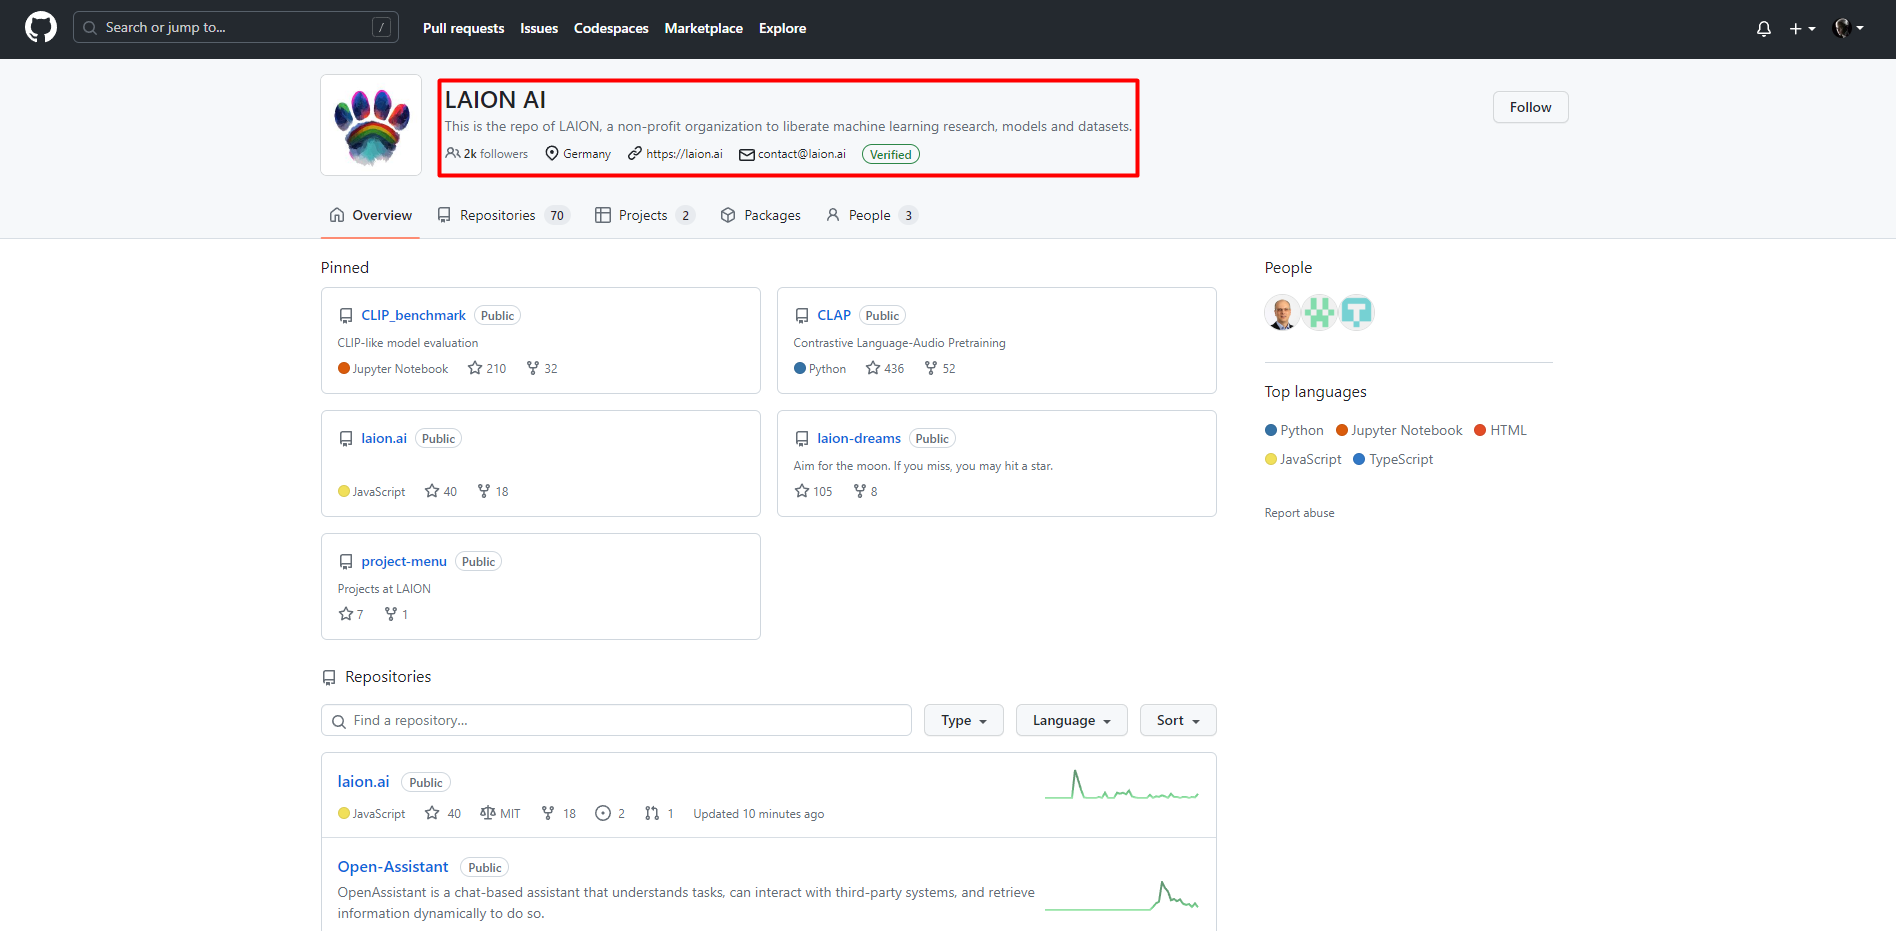
Task: Click the LAION paw avatar image
Action: click(371, 125)
